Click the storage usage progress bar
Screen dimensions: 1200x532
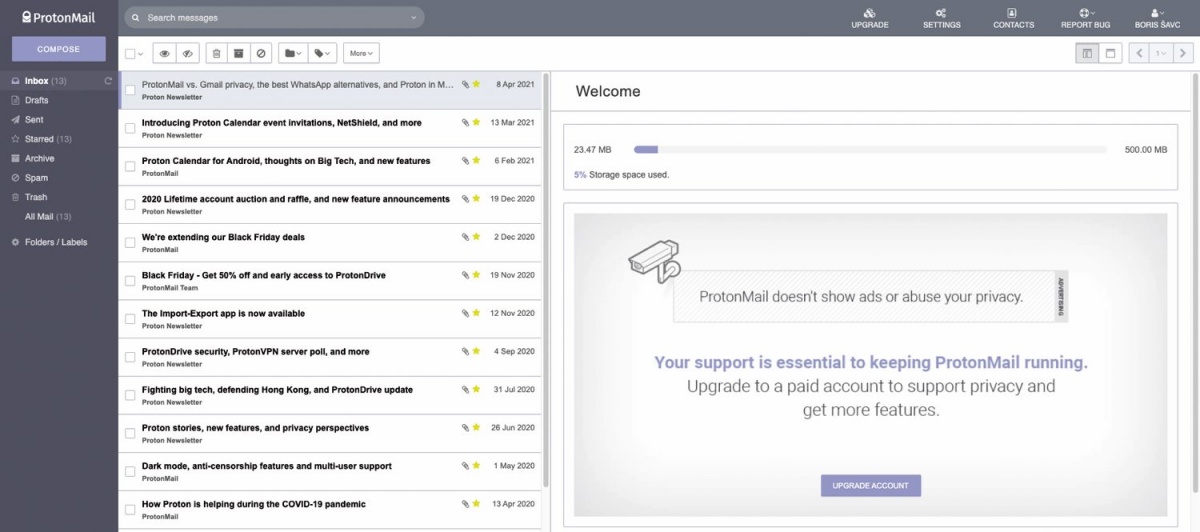pyautogui.click(x=870, y=150)
